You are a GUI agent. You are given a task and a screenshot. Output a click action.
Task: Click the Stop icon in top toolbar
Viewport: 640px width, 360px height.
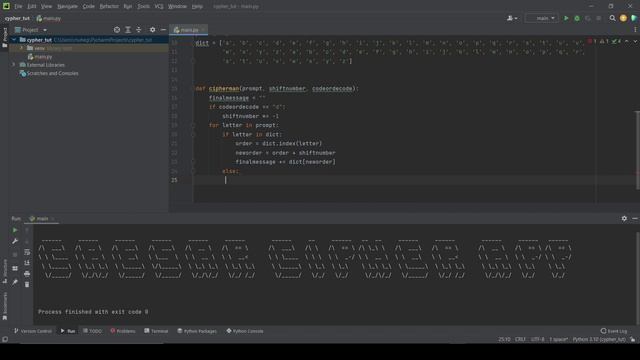599,18
